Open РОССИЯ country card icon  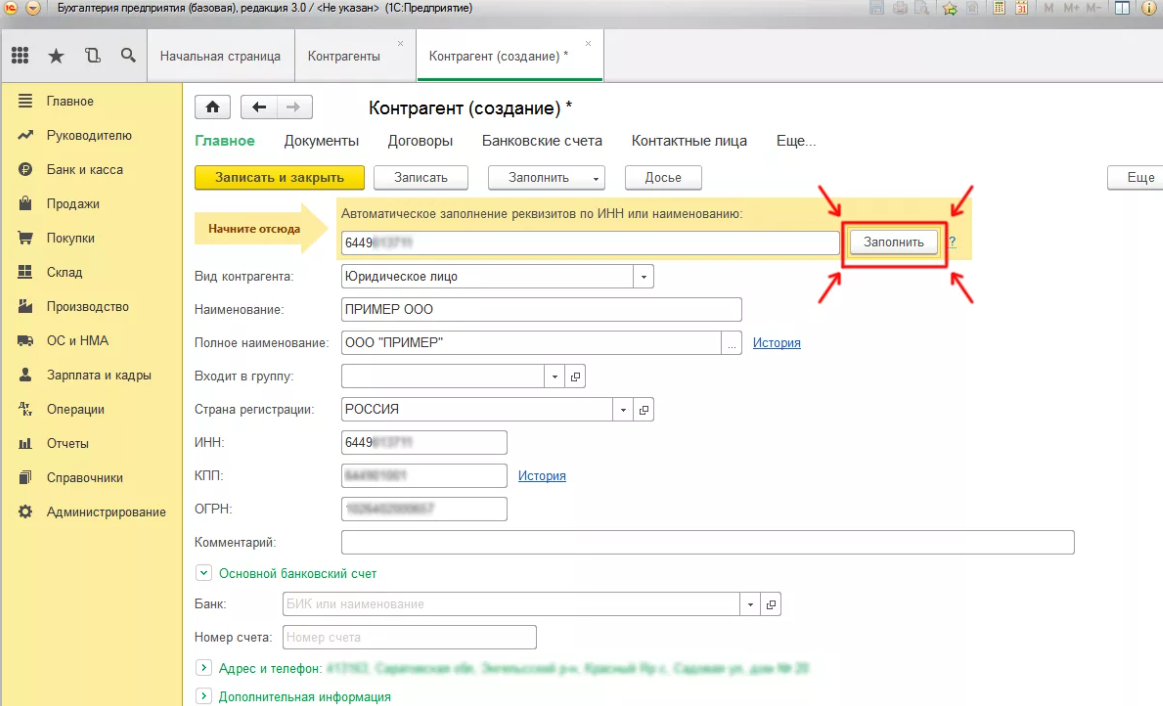[x=644, y=410]
